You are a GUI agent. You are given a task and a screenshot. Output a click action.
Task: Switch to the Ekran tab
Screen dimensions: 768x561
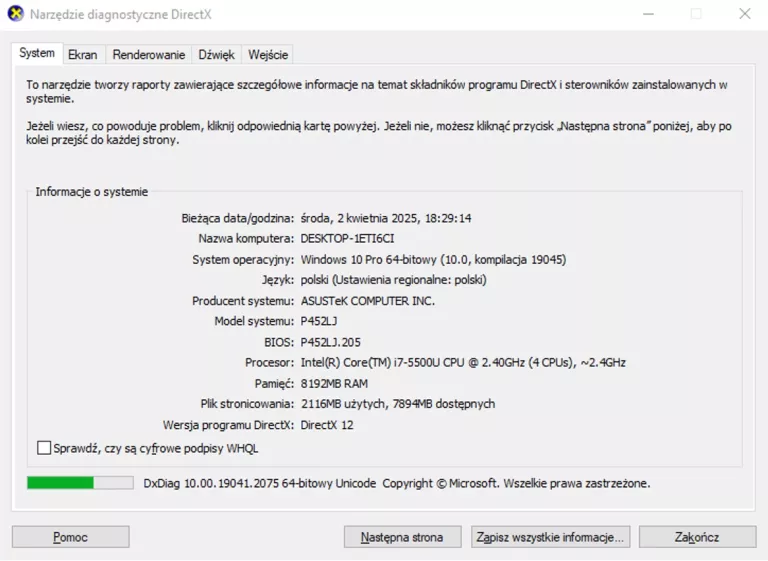pos(82,54)
